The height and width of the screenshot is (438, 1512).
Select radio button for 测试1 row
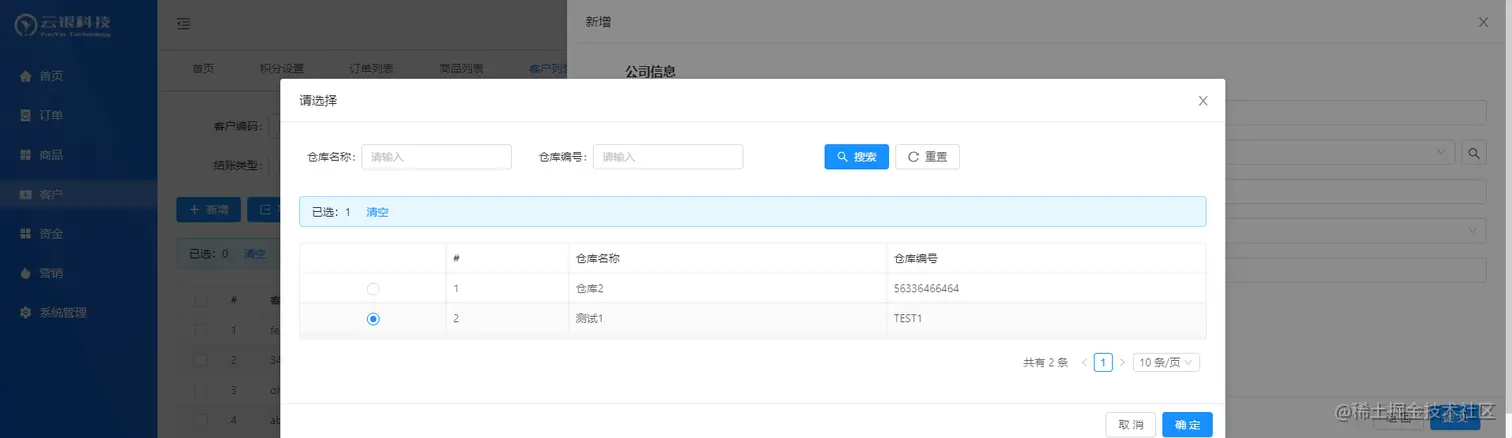click(373, 319)
